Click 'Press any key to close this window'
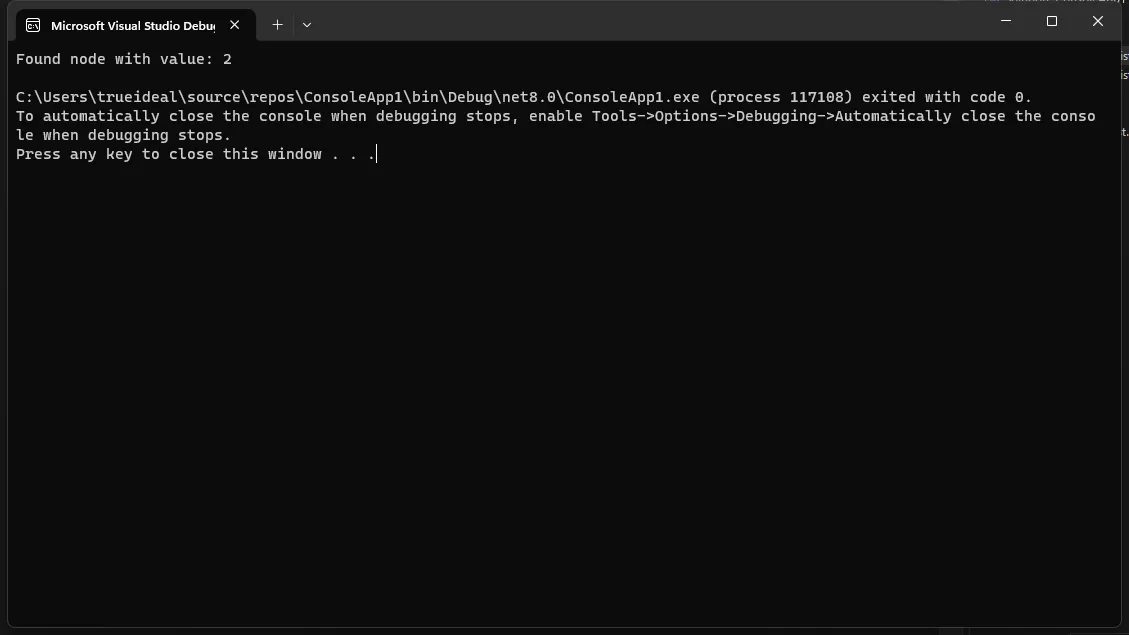The image size is (1129, 635). pos(169,155)
